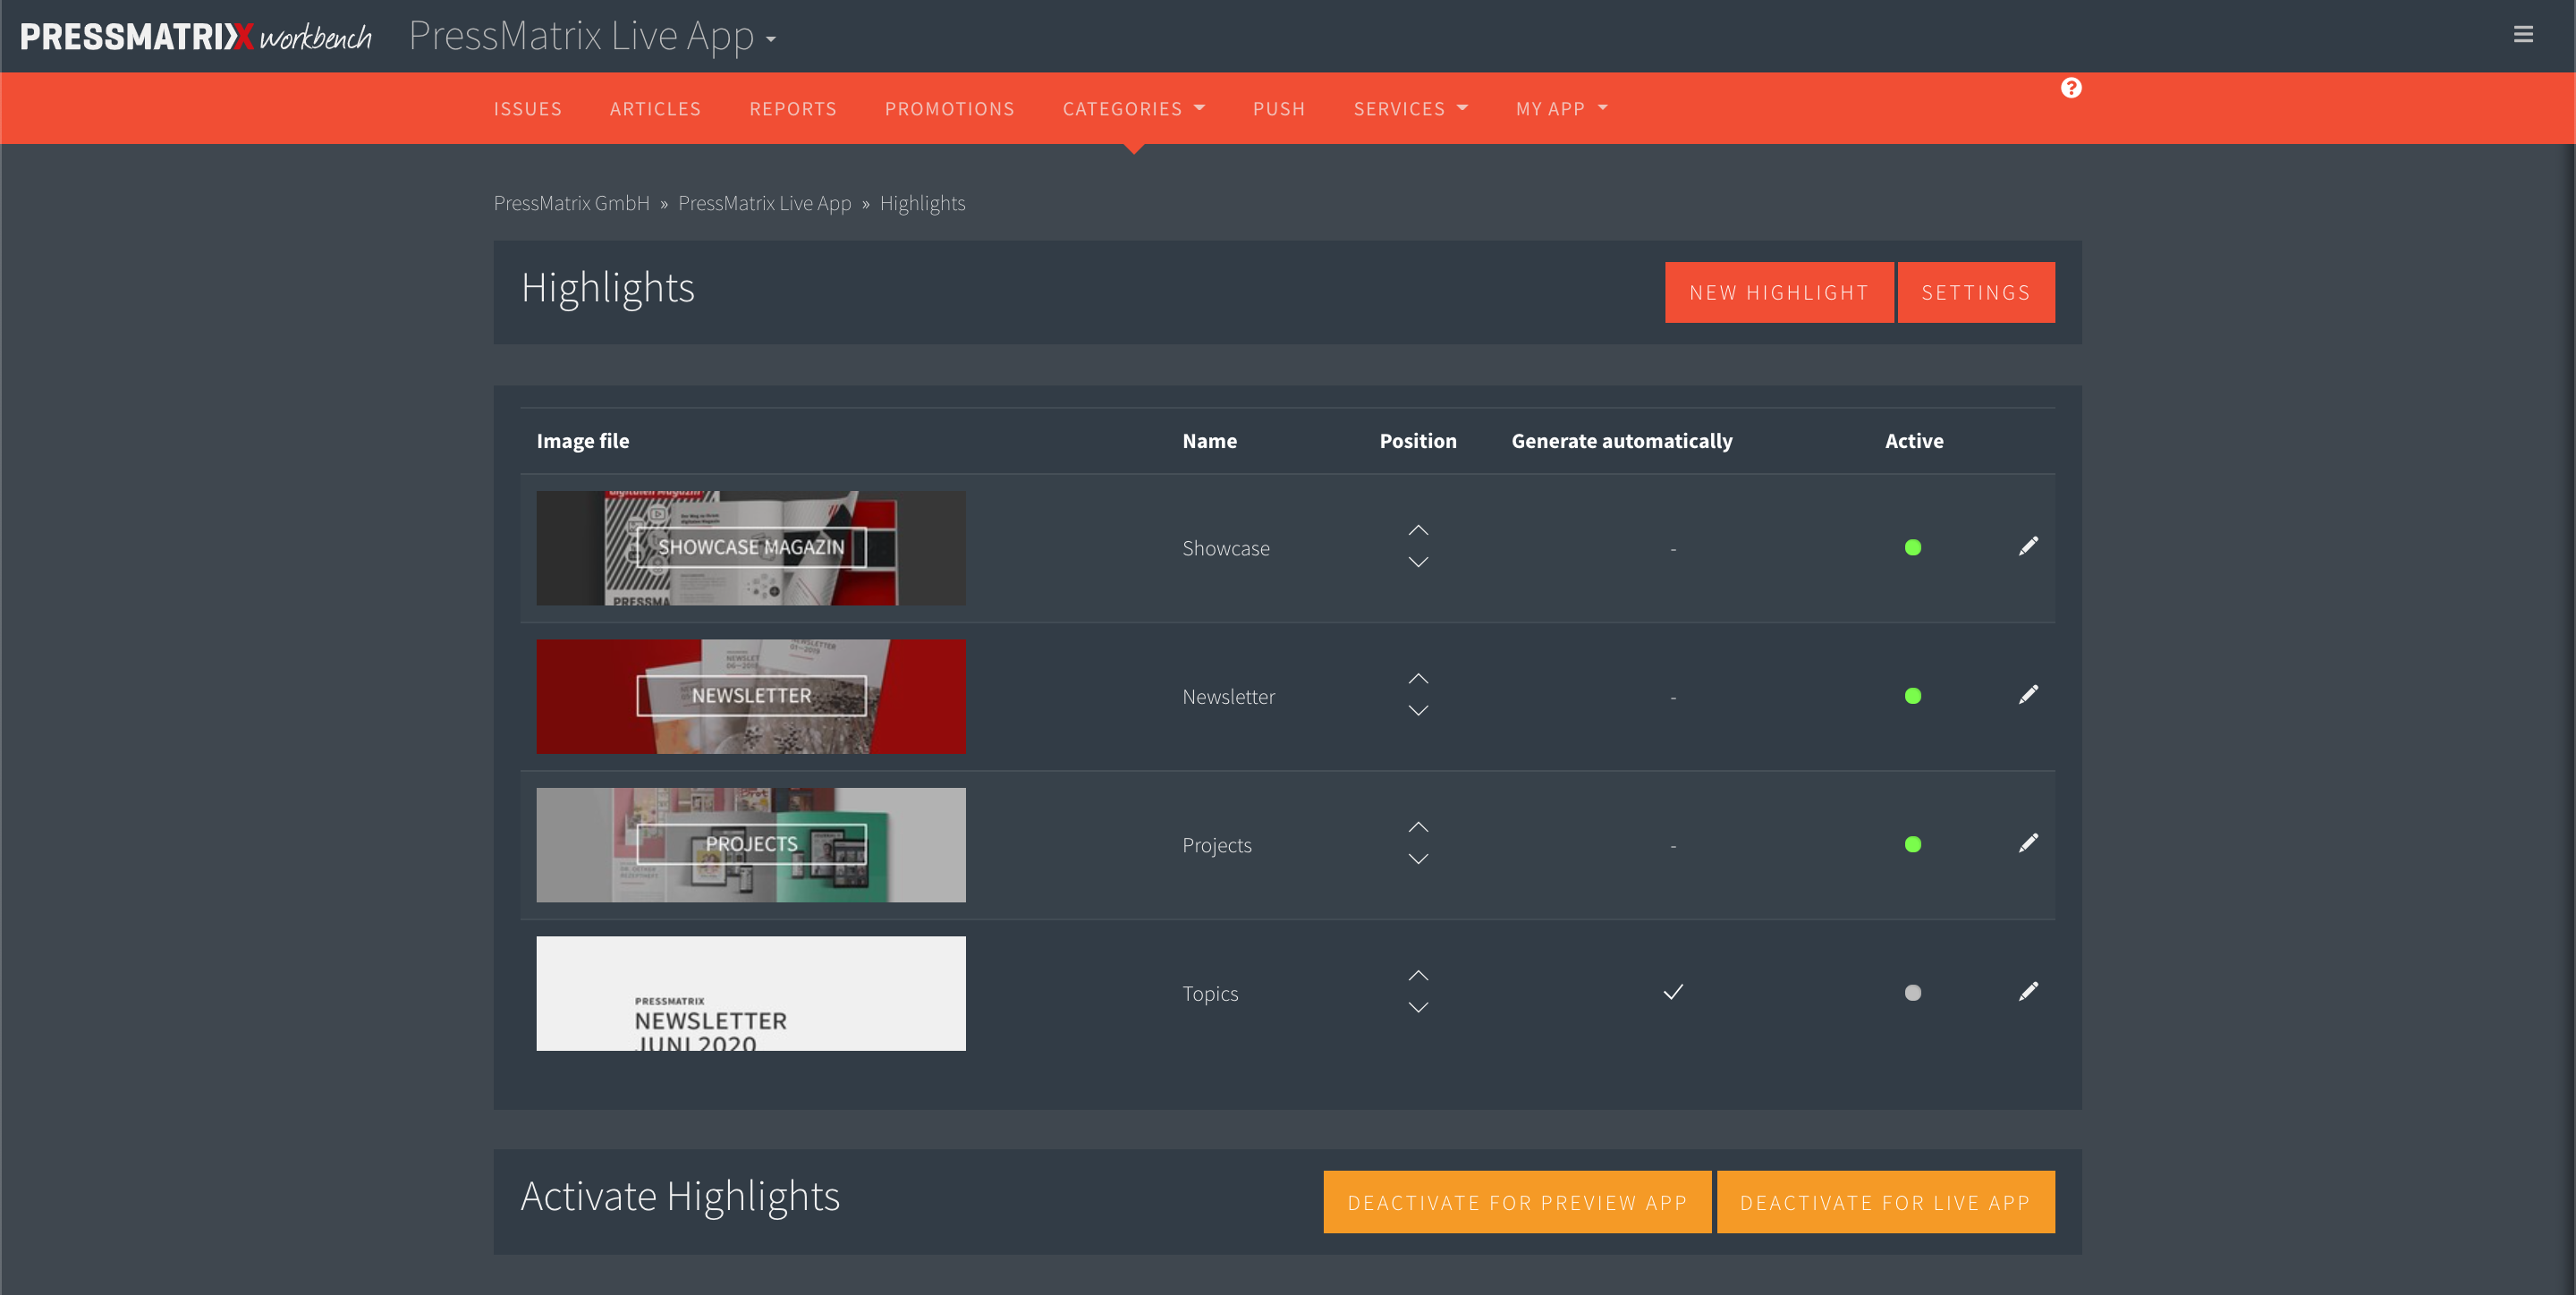Open the Showcase Magazin thumbnail image
Screen dimensions: 2576x1295
(751, 547)
